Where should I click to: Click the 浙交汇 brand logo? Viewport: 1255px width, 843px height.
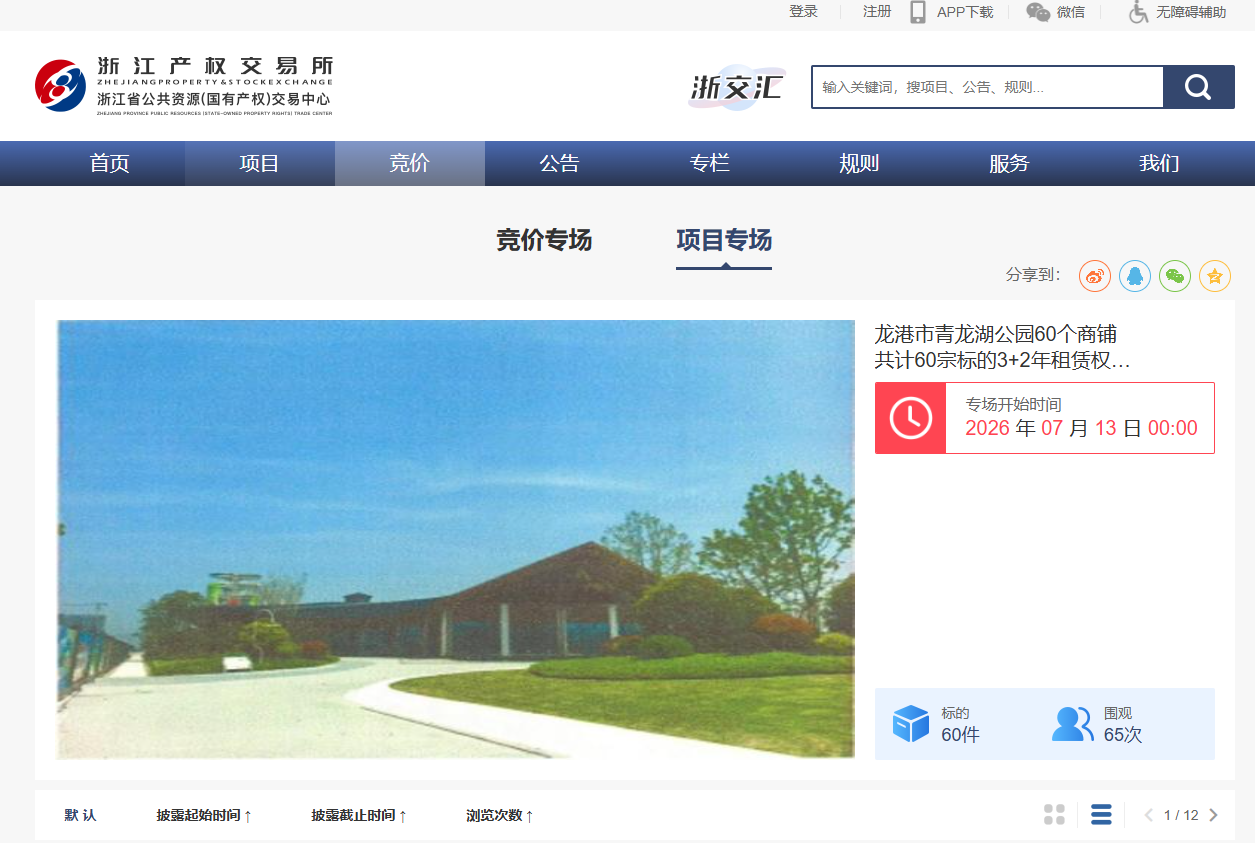[x=737, y=87]
